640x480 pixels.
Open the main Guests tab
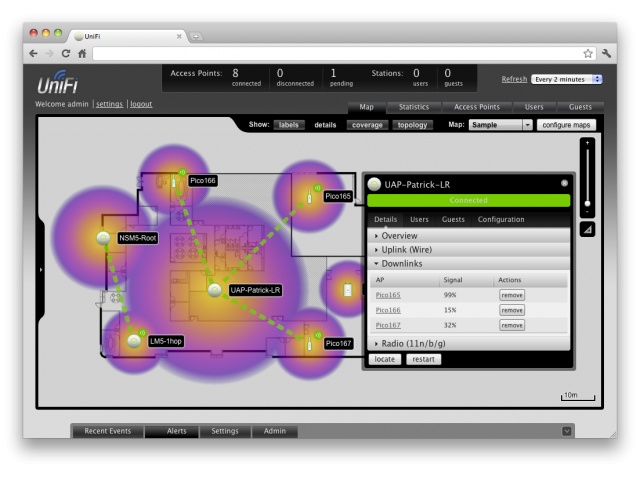[x=580, y=107]
